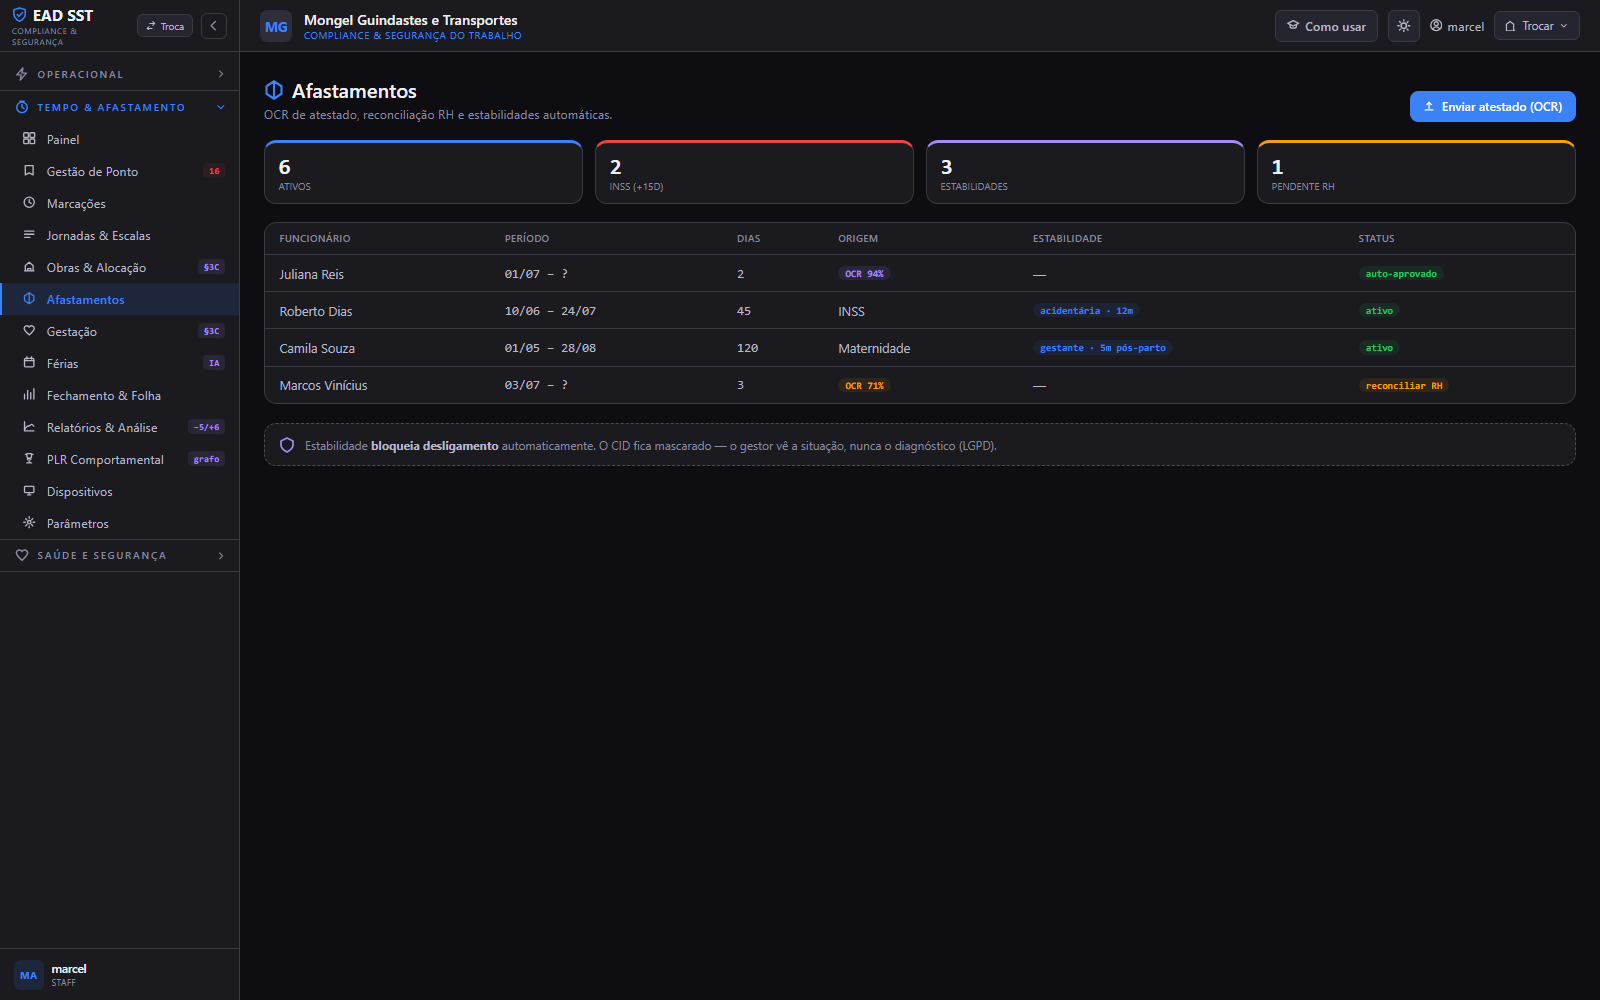Click the ativo status for Roberto Dias
Screen dimensions: 1600x1000
click(1379, 311)
